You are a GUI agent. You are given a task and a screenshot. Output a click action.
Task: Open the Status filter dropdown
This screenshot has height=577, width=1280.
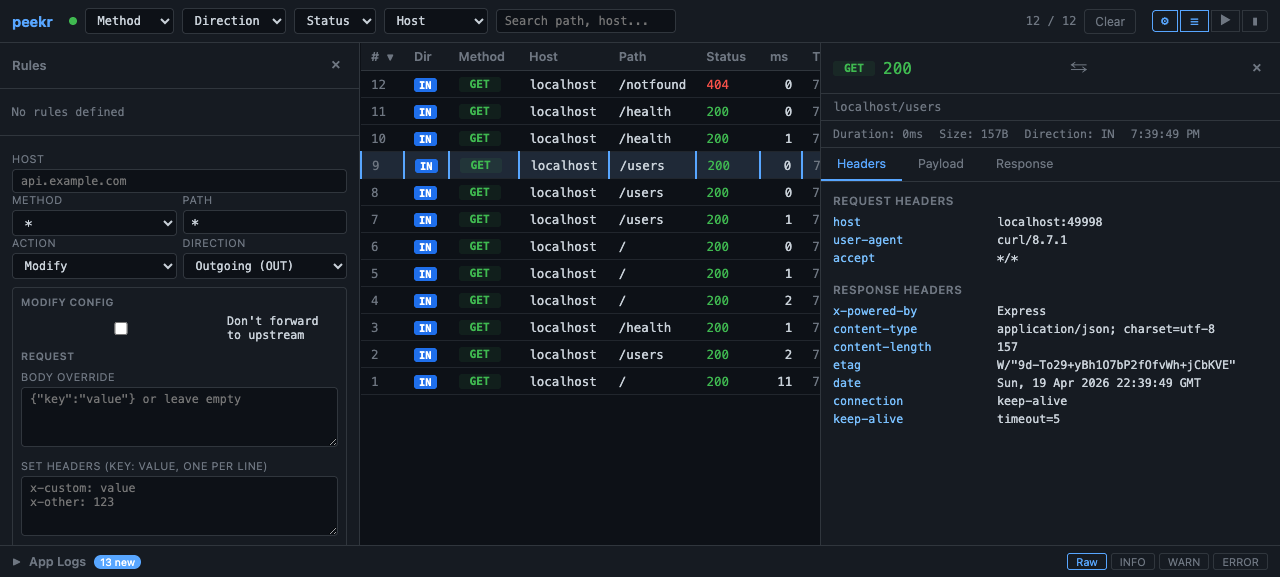(x=335, y=21)
